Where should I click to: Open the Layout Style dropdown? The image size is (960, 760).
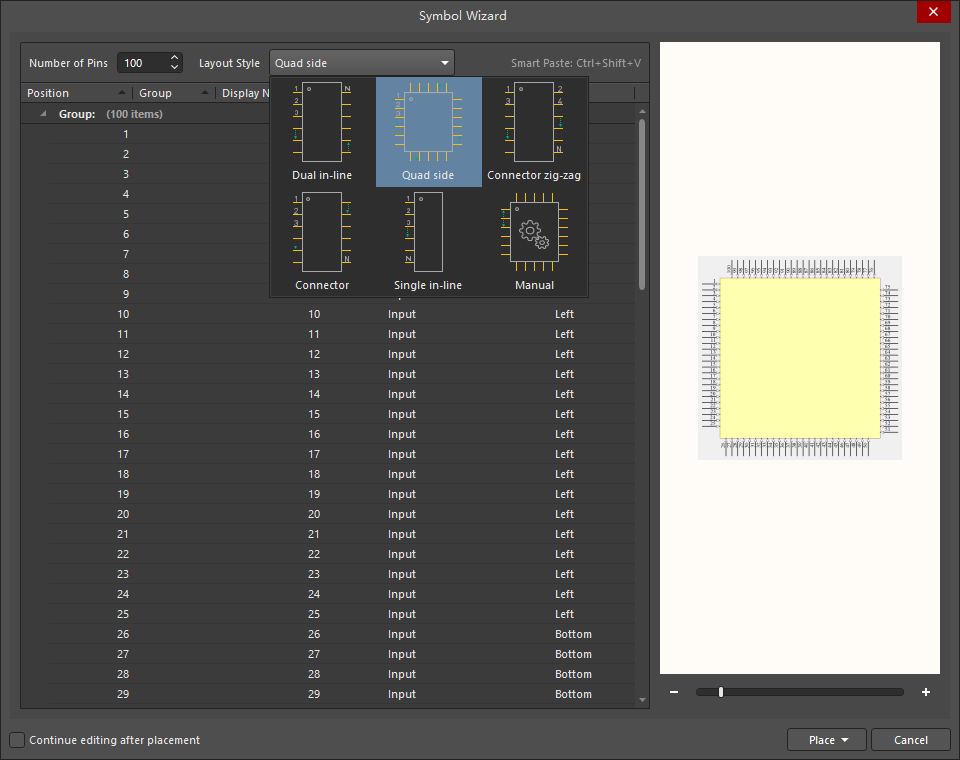point(361,63)
